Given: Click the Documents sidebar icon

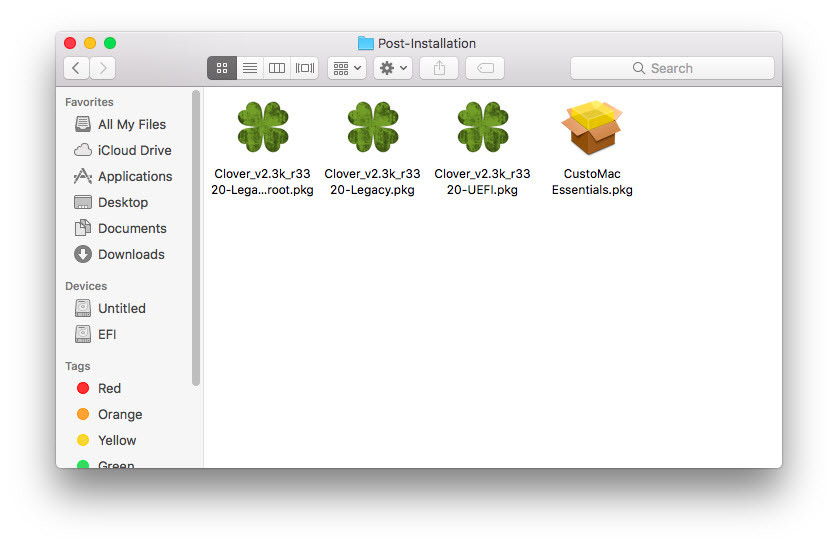Looking at the screenshot, I should pyautogui.click(x=83, y=228).
